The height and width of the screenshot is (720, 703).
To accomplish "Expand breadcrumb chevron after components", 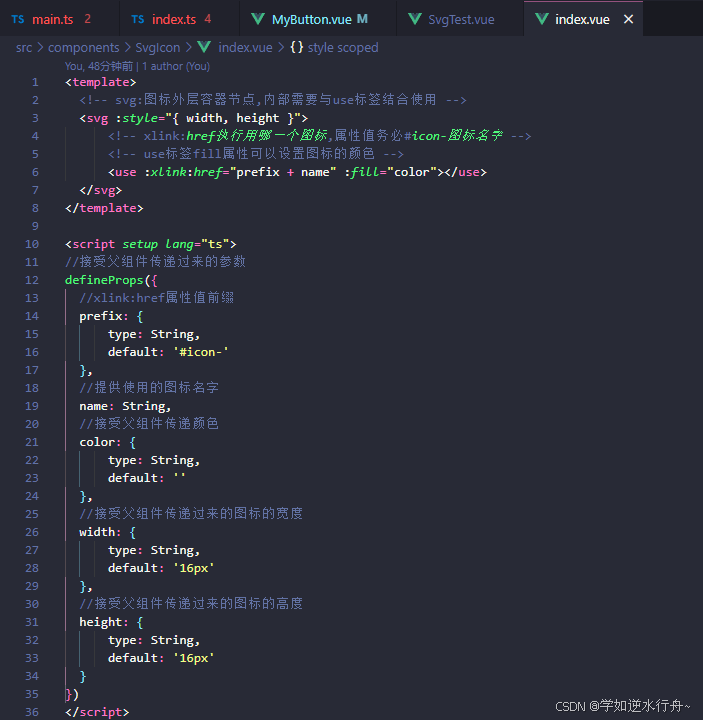I will point(127,47).
